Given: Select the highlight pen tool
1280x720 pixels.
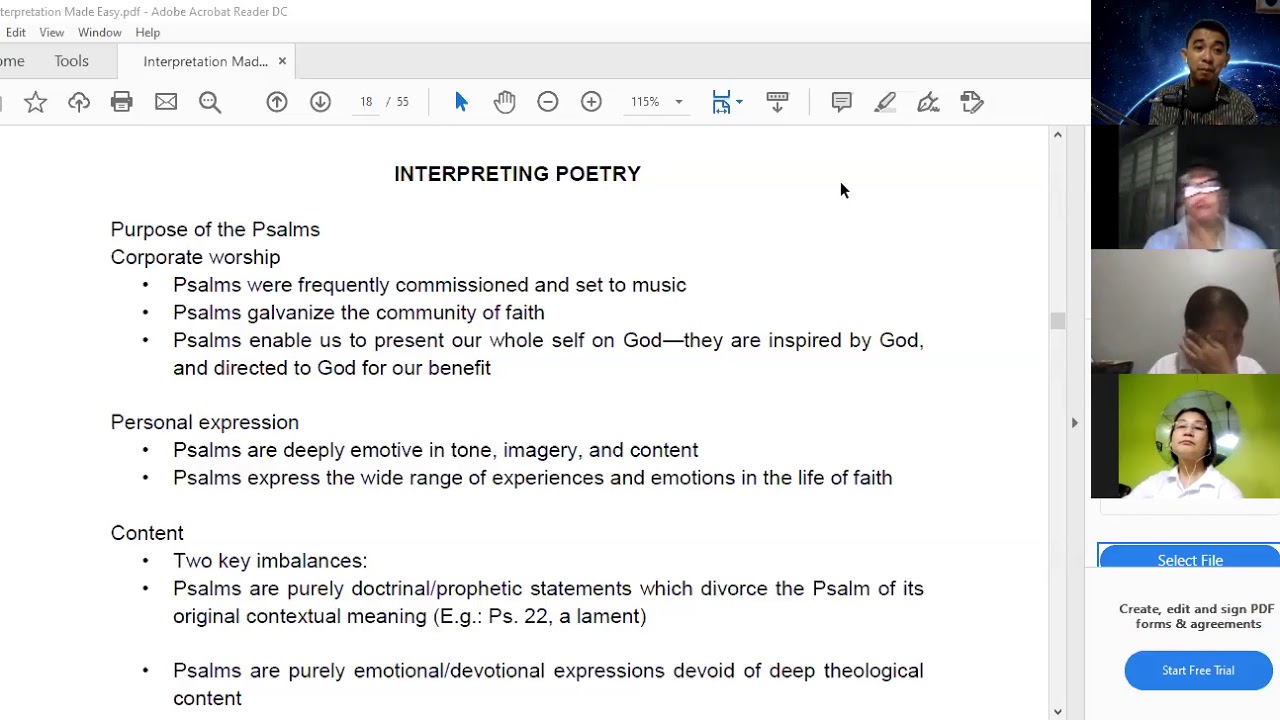Looking at the screenshot, I should [x=885, y=102].
